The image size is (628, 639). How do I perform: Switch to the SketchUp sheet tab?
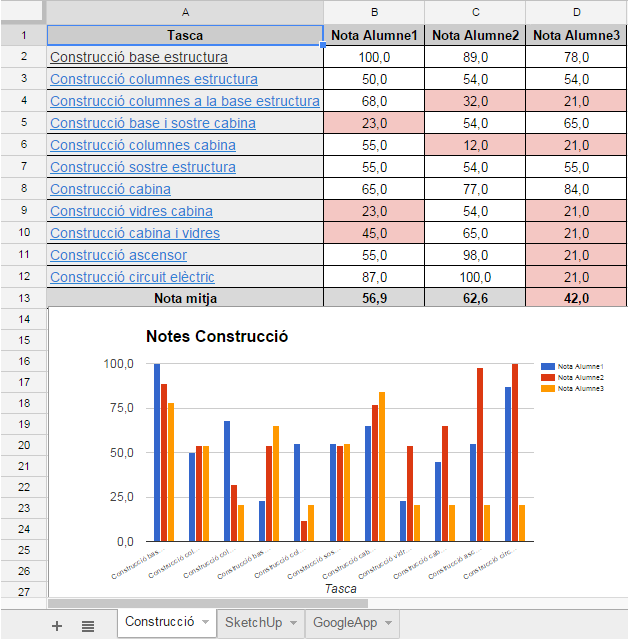point(253,622)
